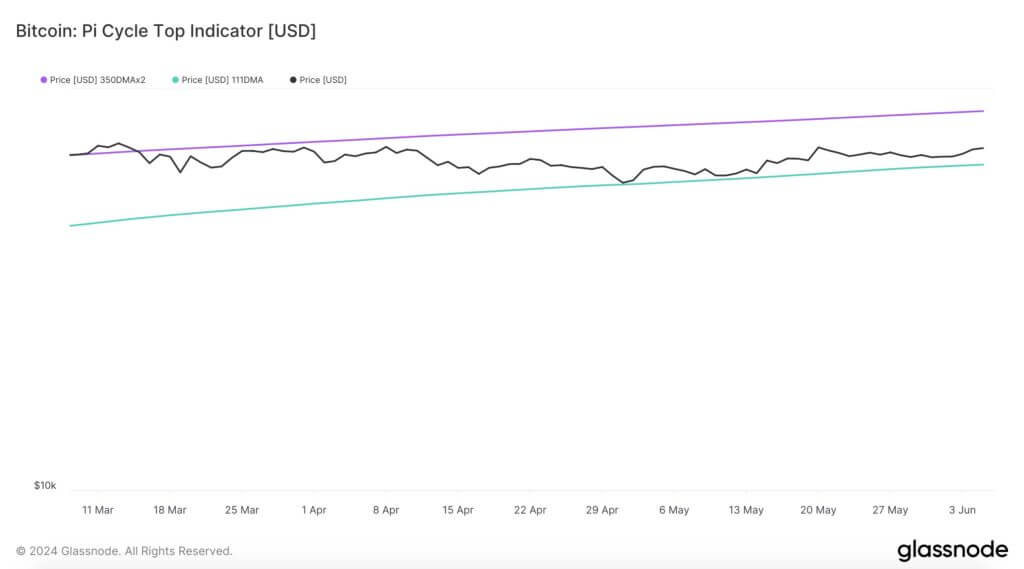Click the glassnode logo
Screen dimensions: 1024x569
pyautogui.click(x=951, y=550)
